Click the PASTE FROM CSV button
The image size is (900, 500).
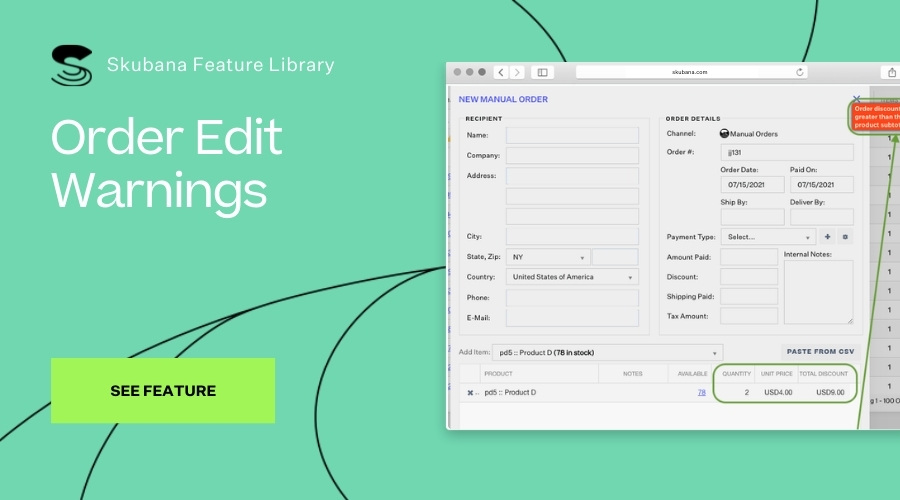point(820,351)
